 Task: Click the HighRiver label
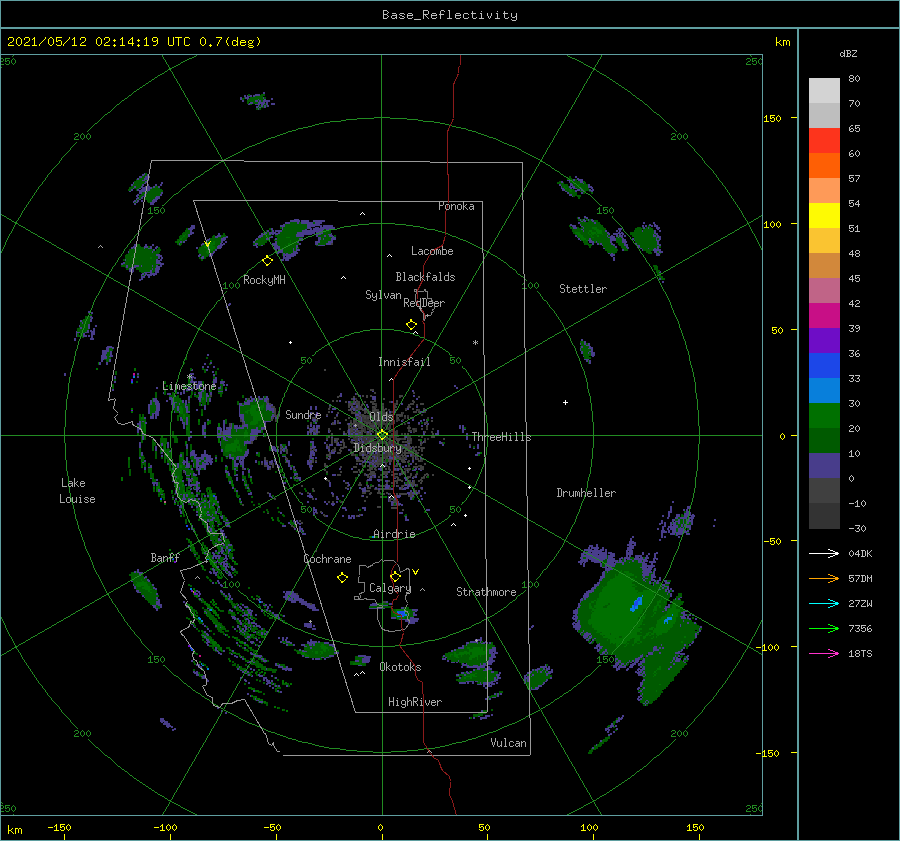pos(415,702)
